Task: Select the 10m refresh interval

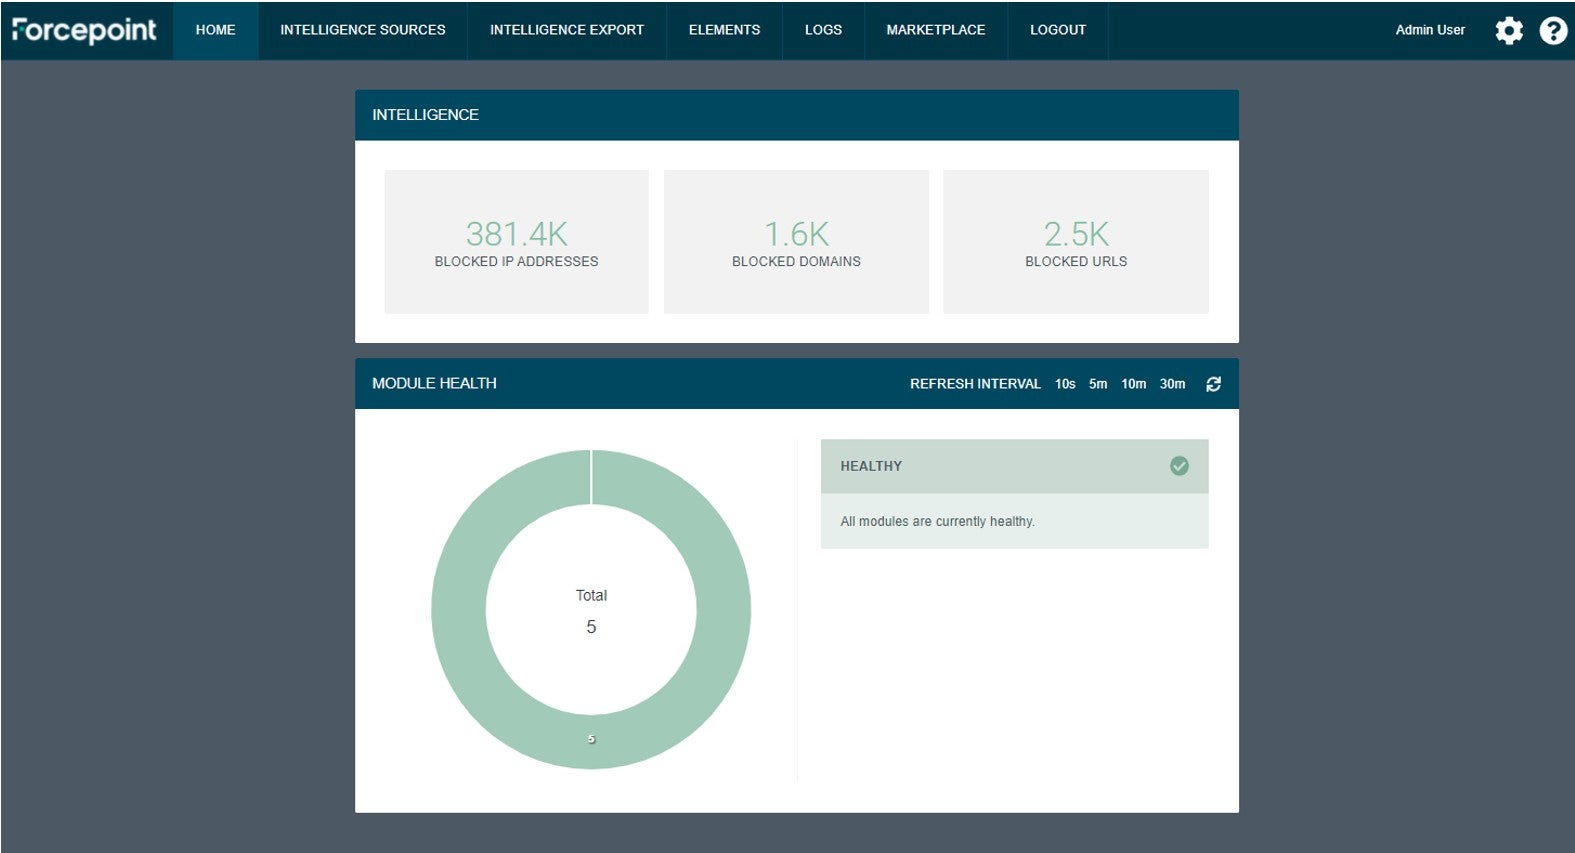Action: 1133,384
